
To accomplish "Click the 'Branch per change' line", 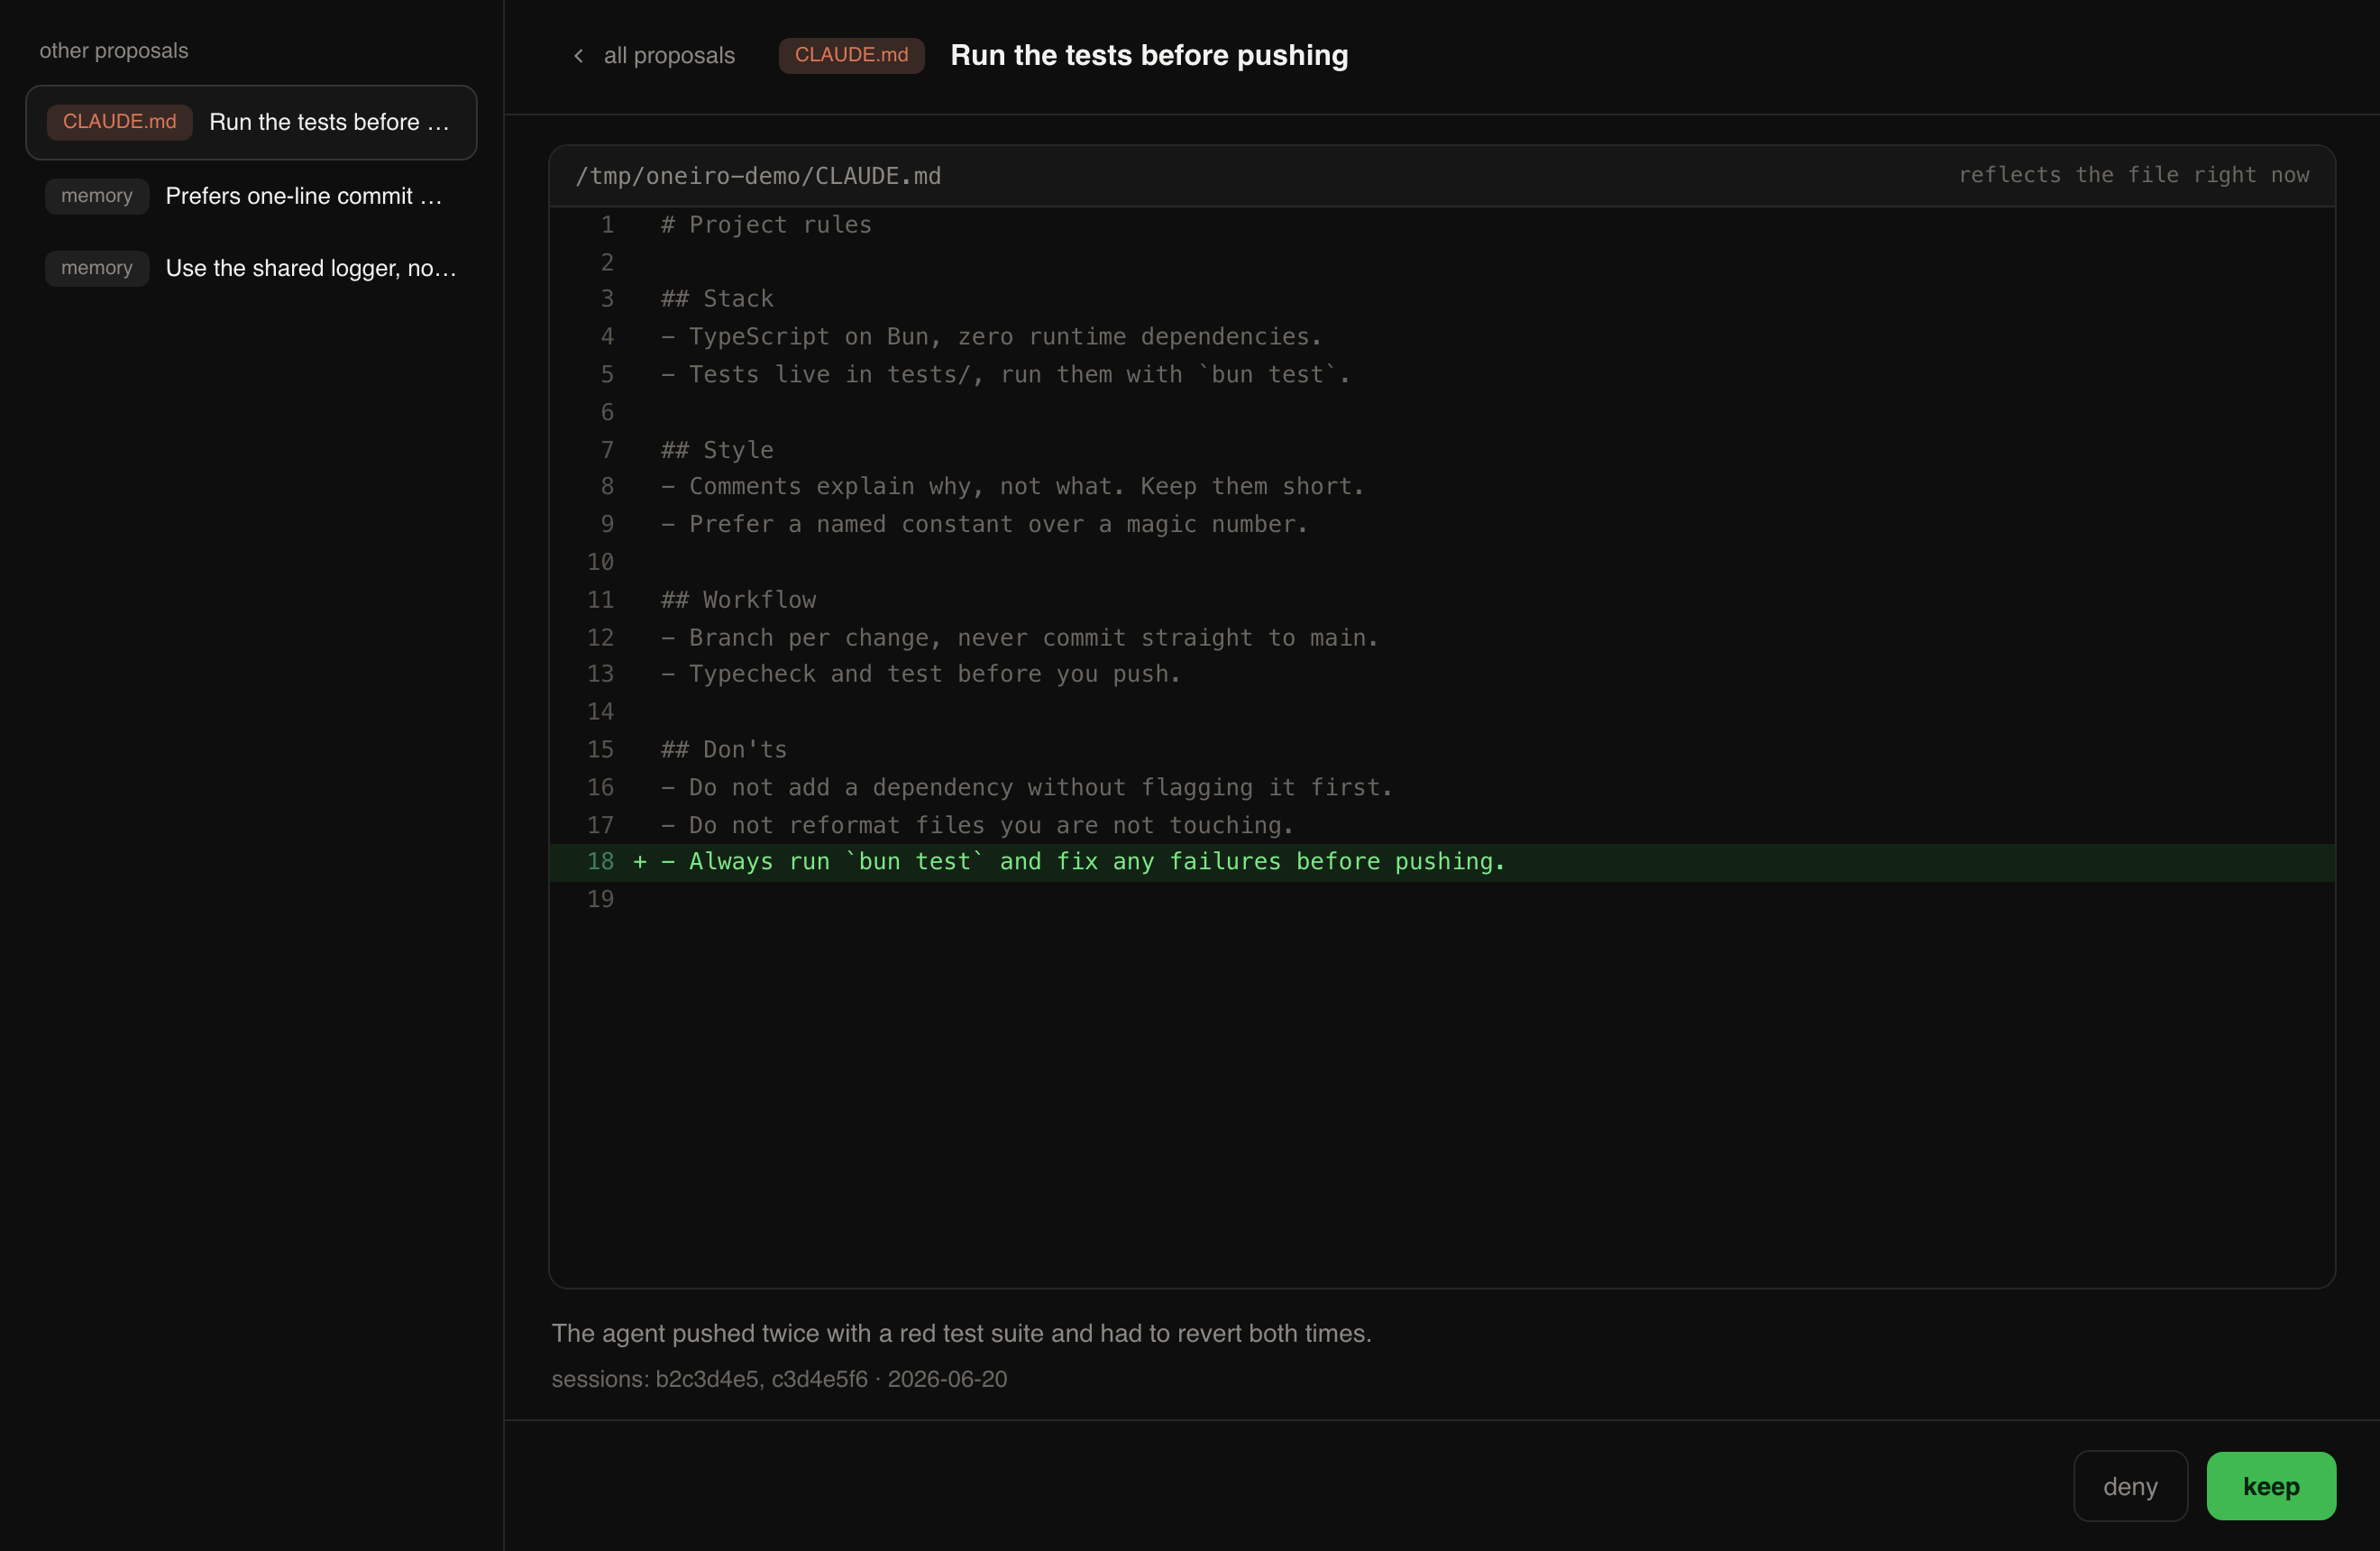I will (1019, 638).
